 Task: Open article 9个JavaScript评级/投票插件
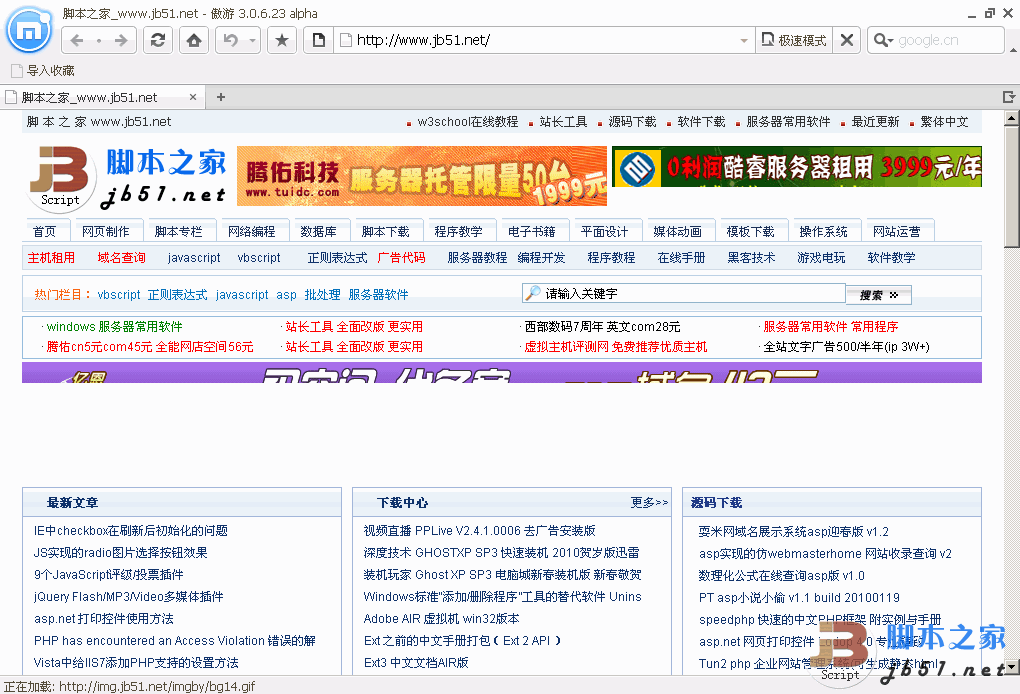[109, 575]
